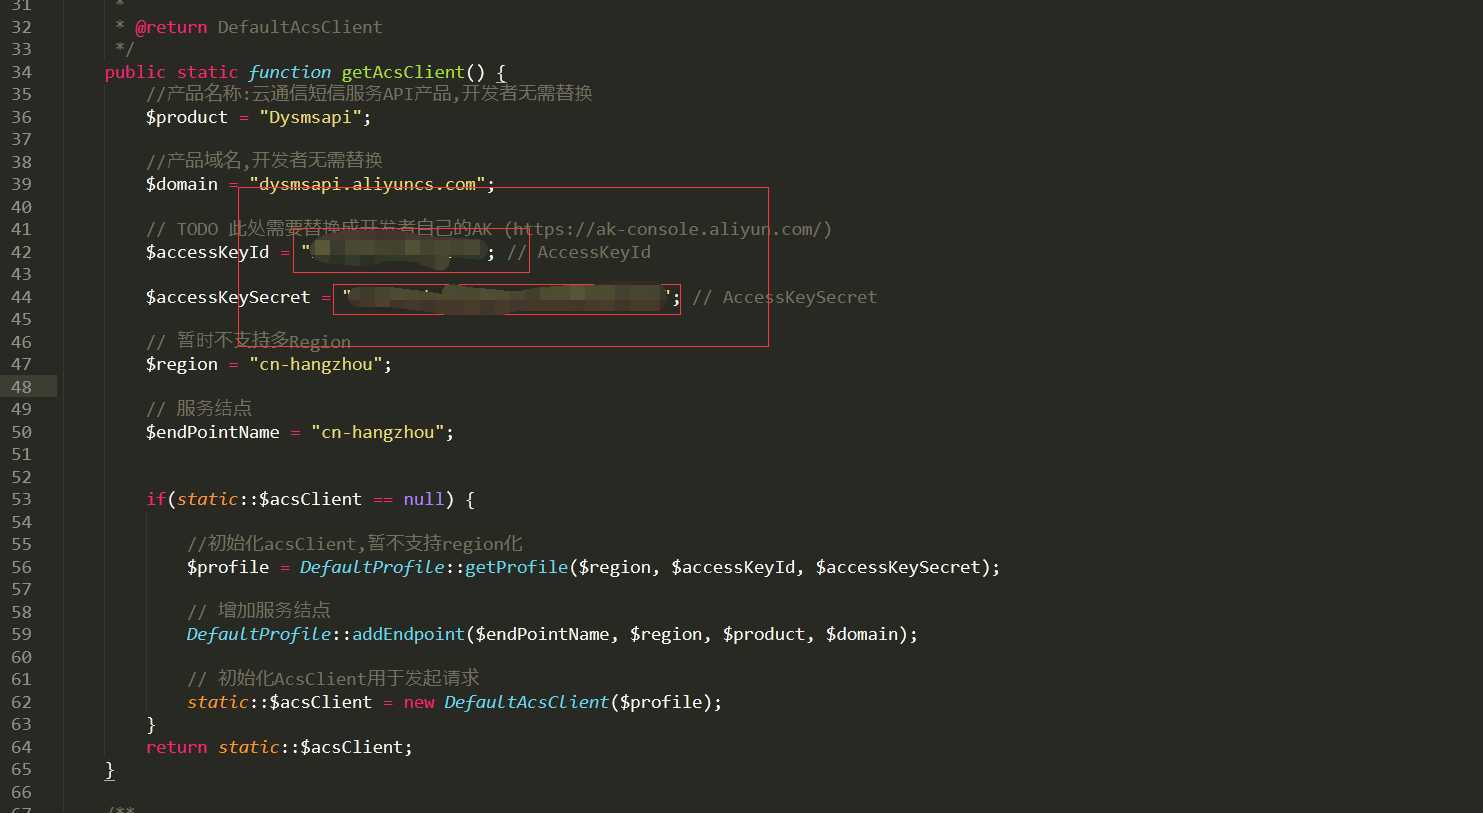This screenshot has width=1483, height=813.
Task: Click the return keyword on line 64
Action: (x=177, y=747)
